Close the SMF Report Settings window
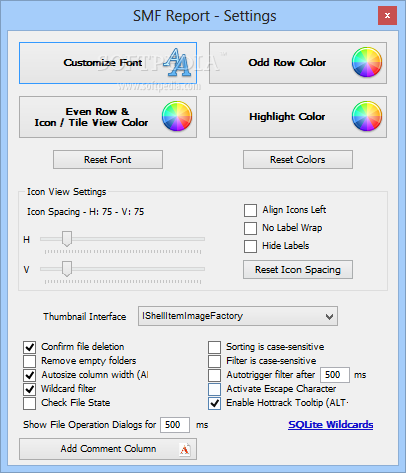This screenshot has height=473, width=406. (387, 15)
